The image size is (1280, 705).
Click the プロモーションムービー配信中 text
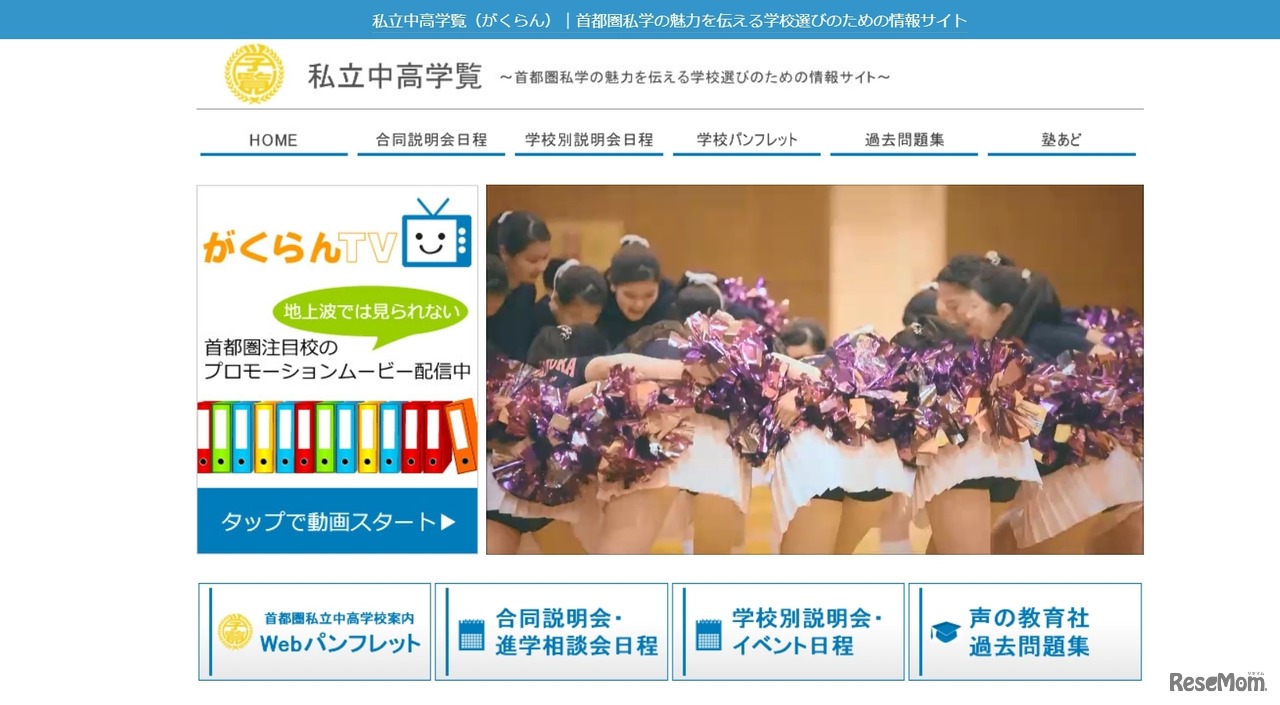[x=337, y=371]
